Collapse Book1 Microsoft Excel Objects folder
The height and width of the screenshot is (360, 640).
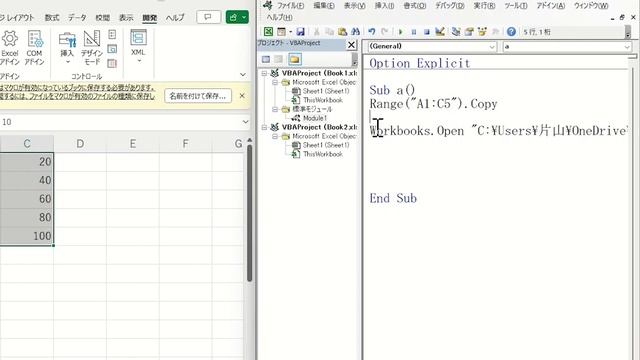tap(275, 82)
